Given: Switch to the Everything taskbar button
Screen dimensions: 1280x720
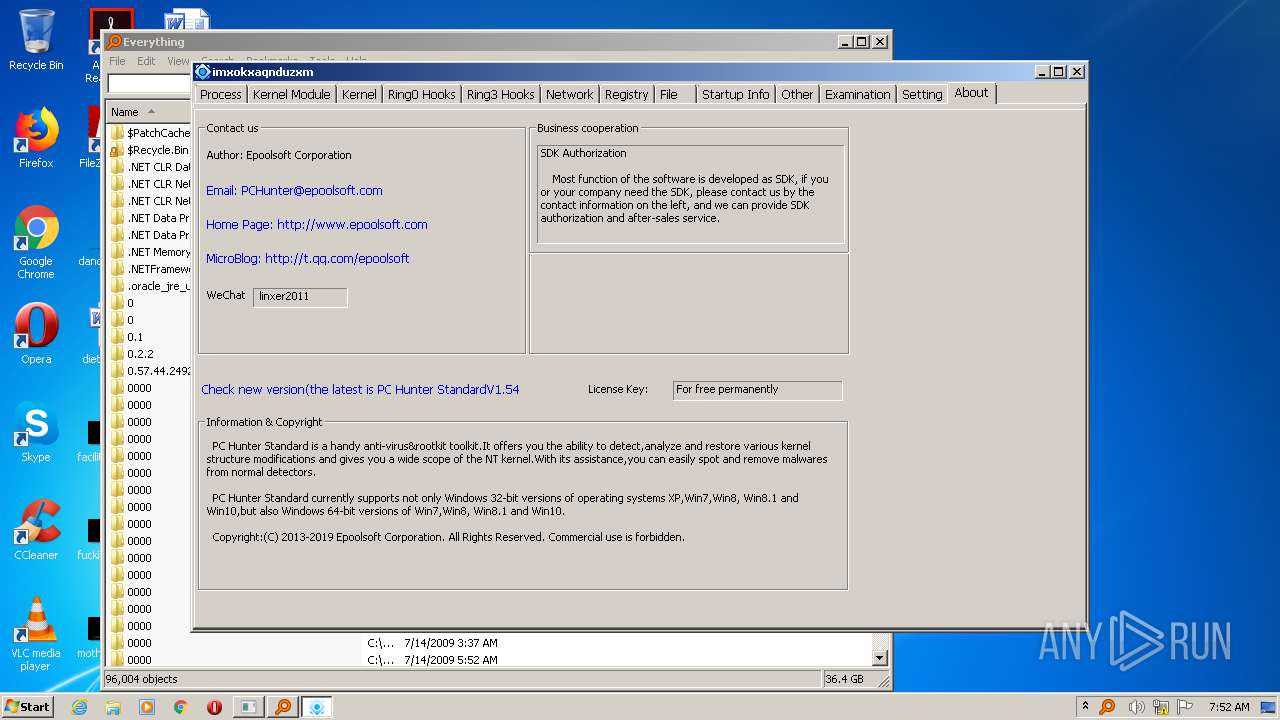Looking at the screenshot, I should click(x=283, y=707).
